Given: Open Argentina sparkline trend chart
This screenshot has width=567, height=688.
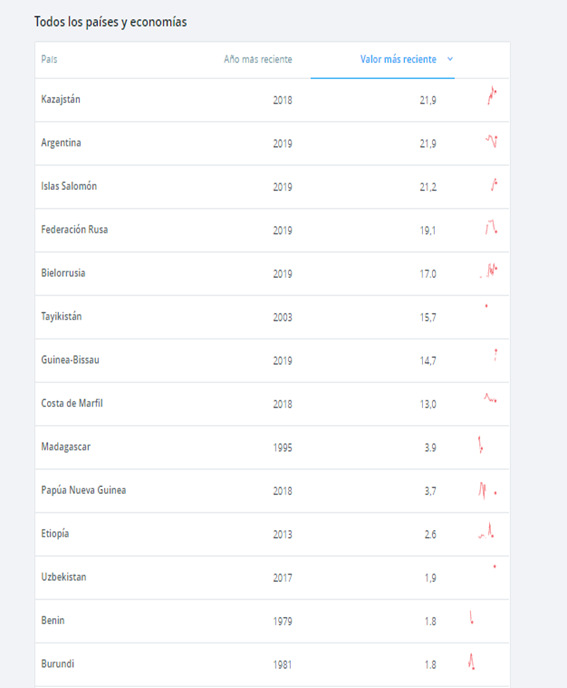Looking at the screenshot, I should (x=492, y=141).
